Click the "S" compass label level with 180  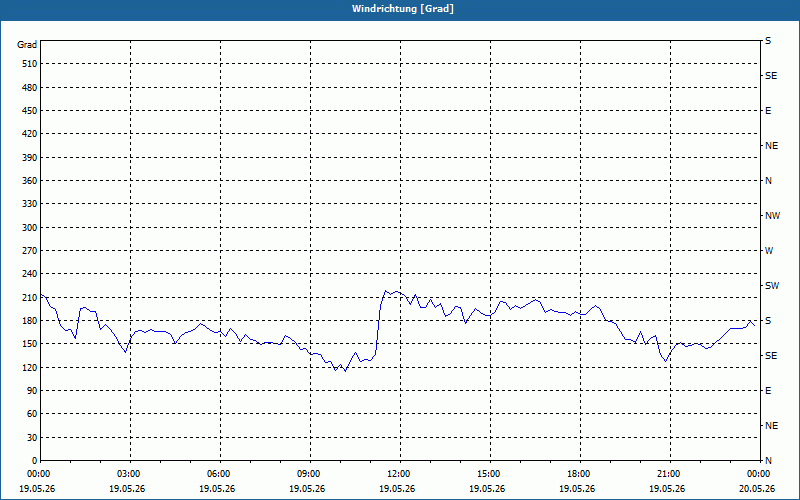(x=768, y=321)
